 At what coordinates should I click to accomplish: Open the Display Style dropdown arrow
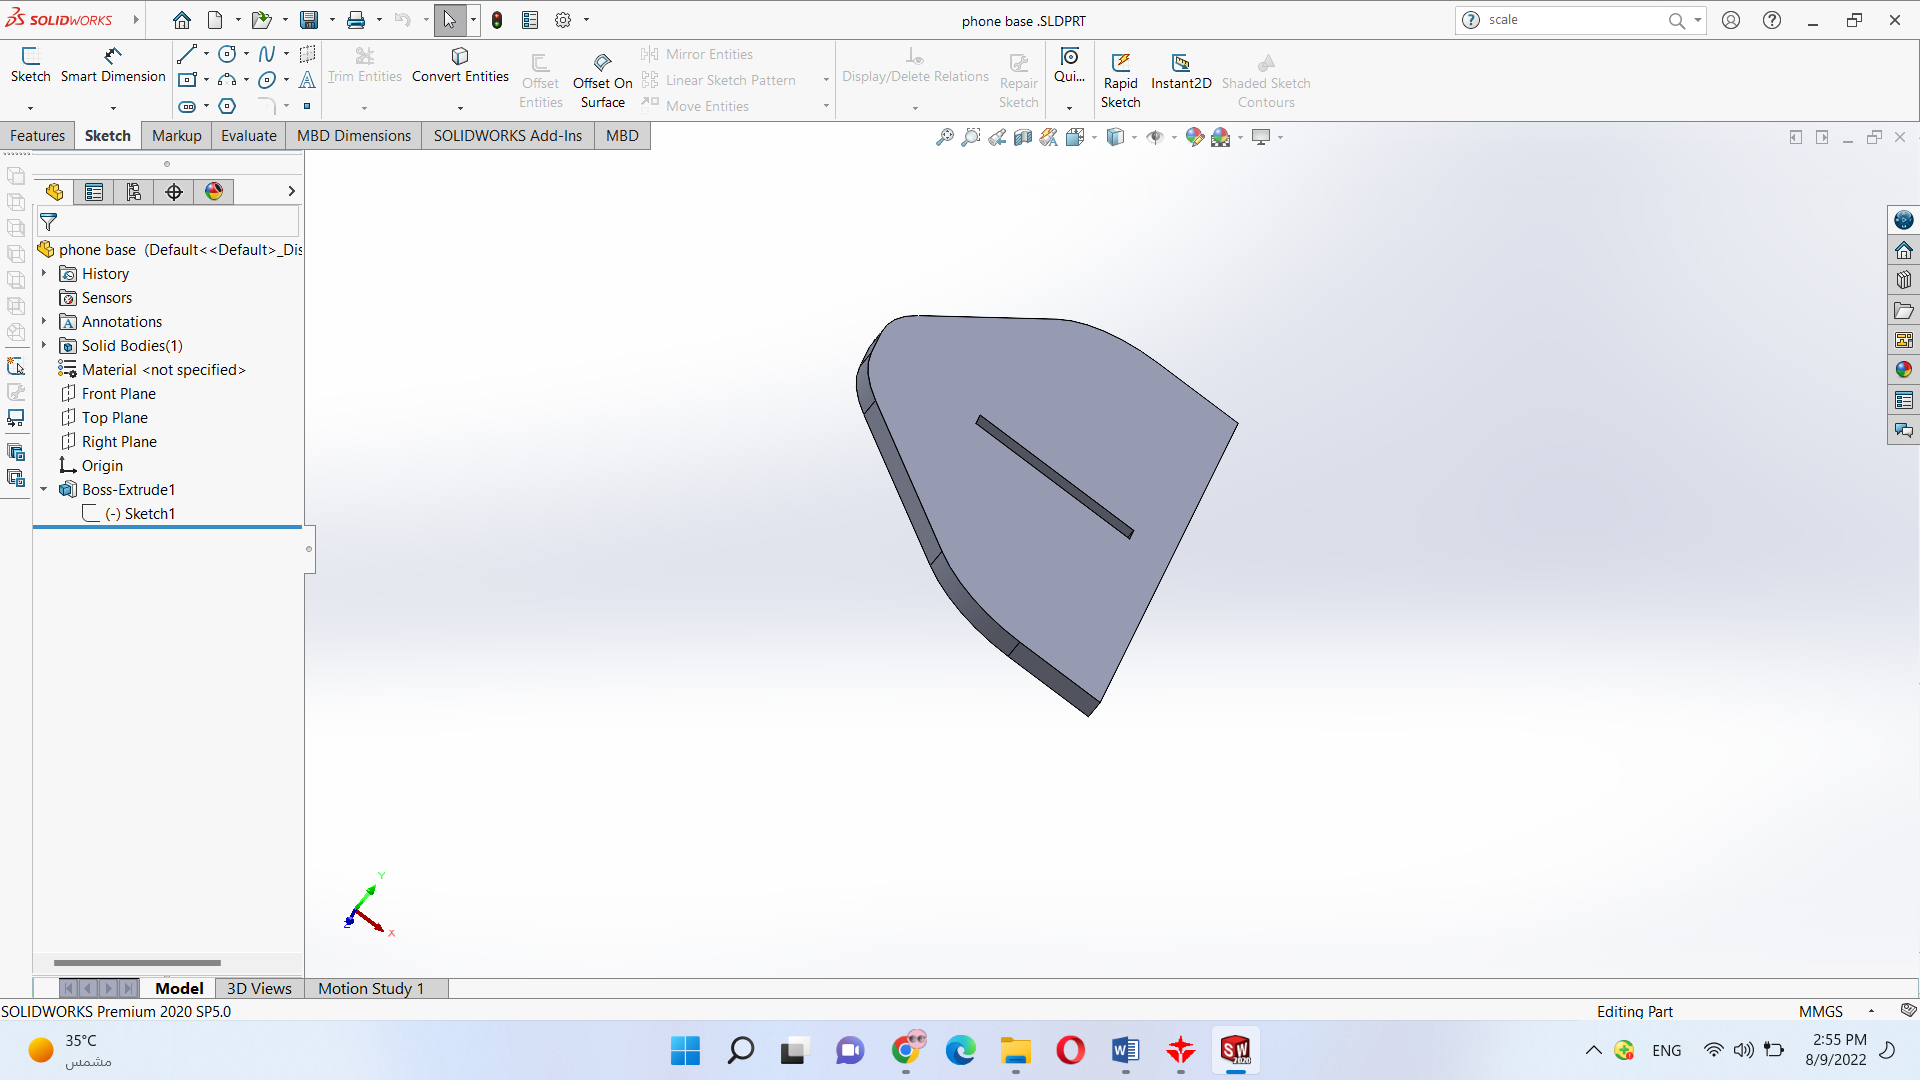click(x=1134, y=137)
